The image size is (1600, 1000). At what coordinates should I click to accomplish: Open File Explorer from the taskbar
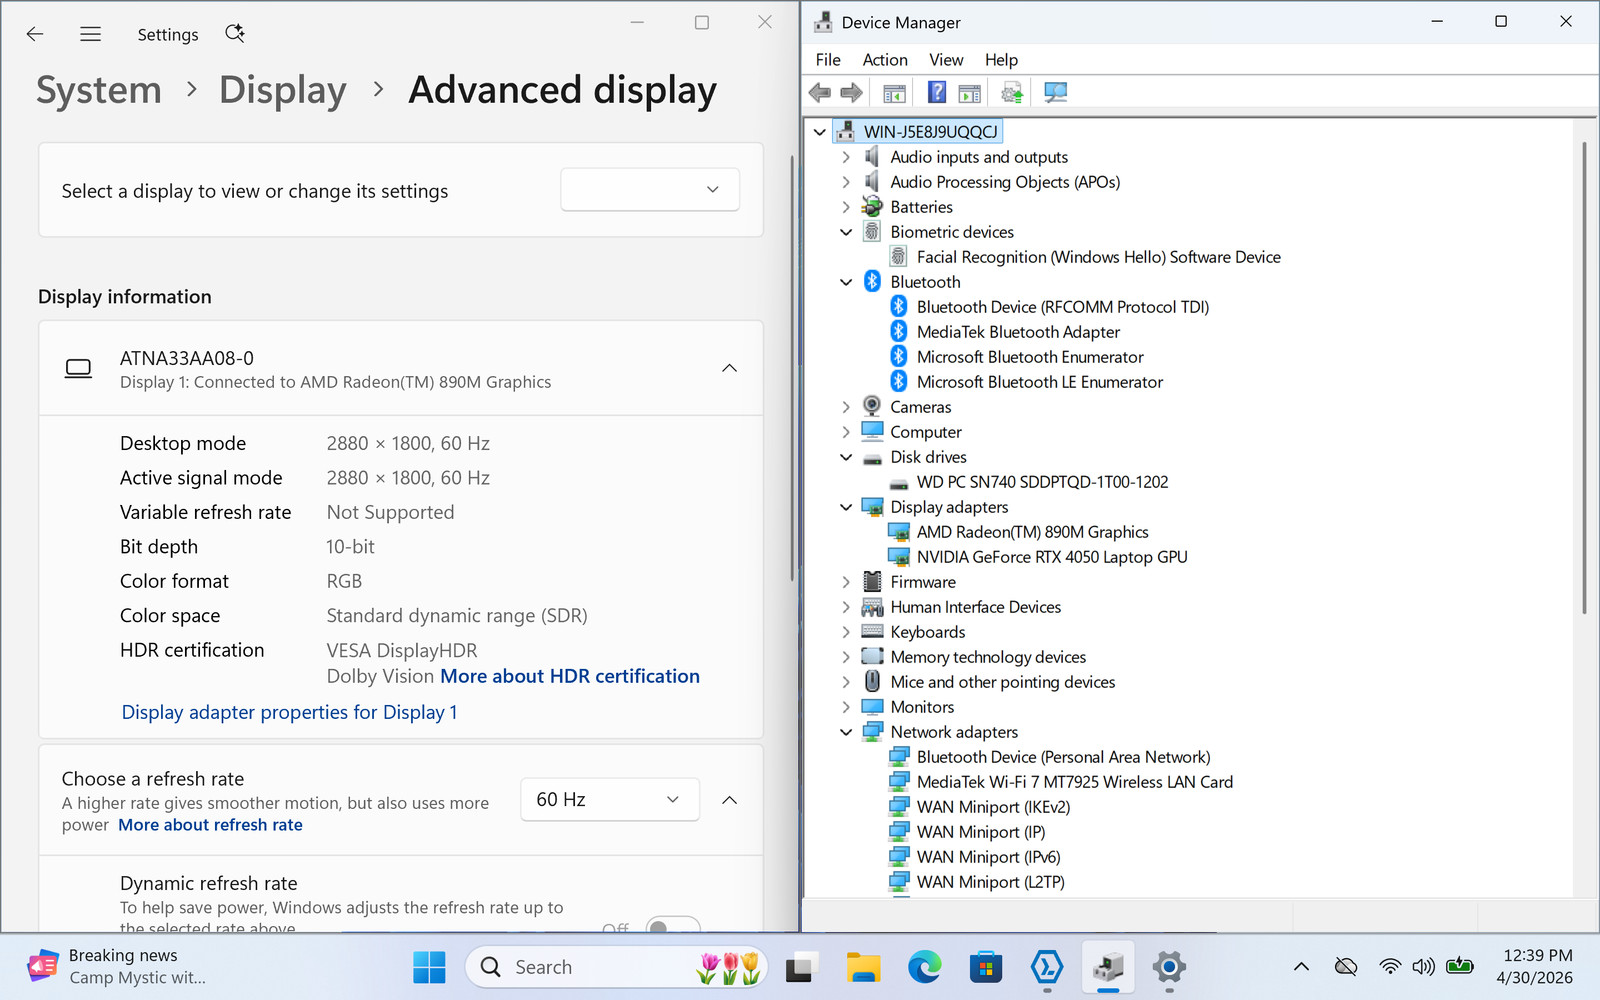[863, 967]
